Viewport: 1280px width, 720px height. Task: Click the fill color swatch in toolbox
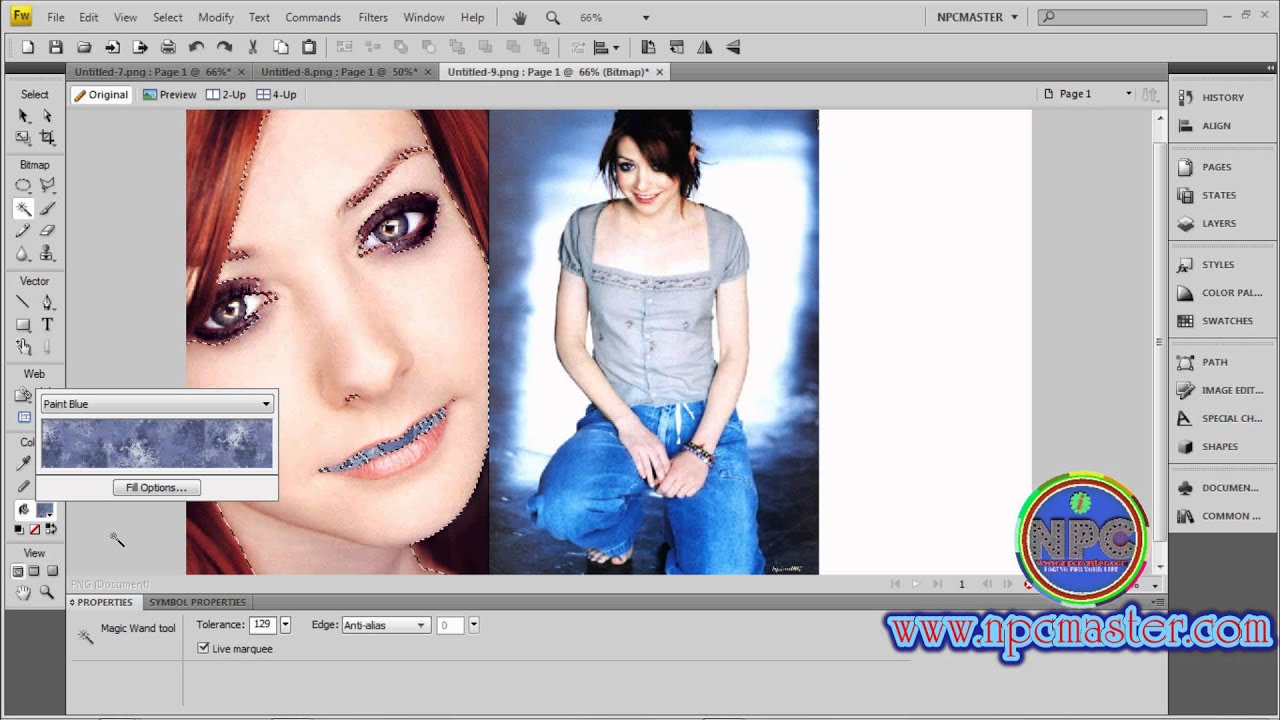tap(44, 510)
